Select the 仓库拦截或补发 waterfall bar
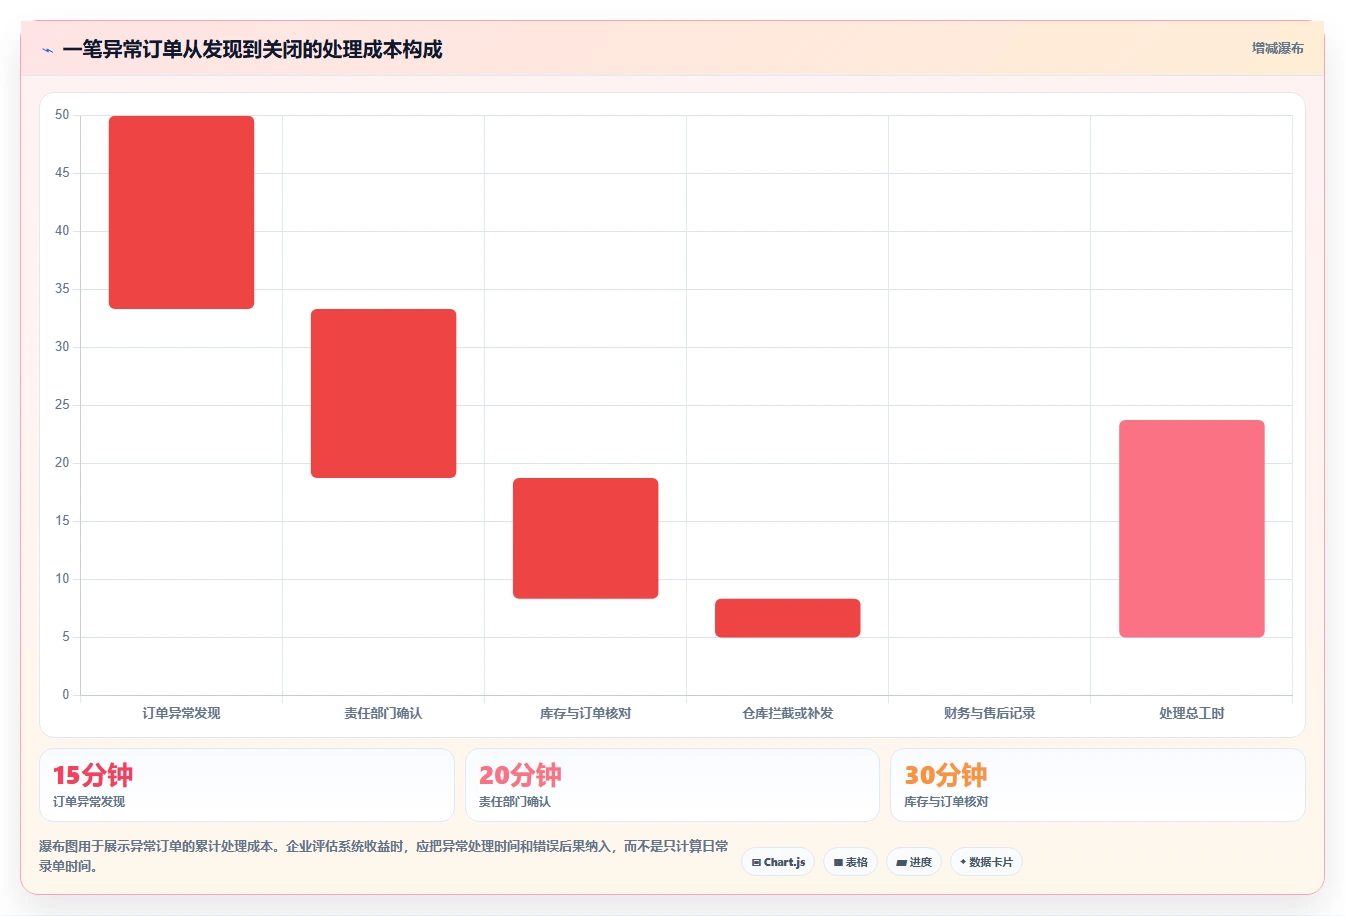 (x=787, y=618)
